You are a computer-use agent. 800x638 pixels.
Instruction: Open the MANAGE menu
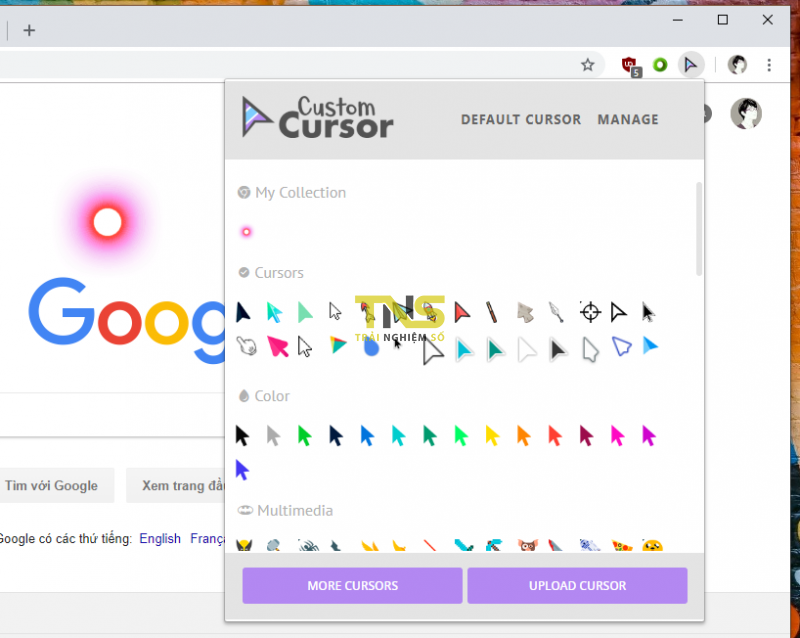628,119
